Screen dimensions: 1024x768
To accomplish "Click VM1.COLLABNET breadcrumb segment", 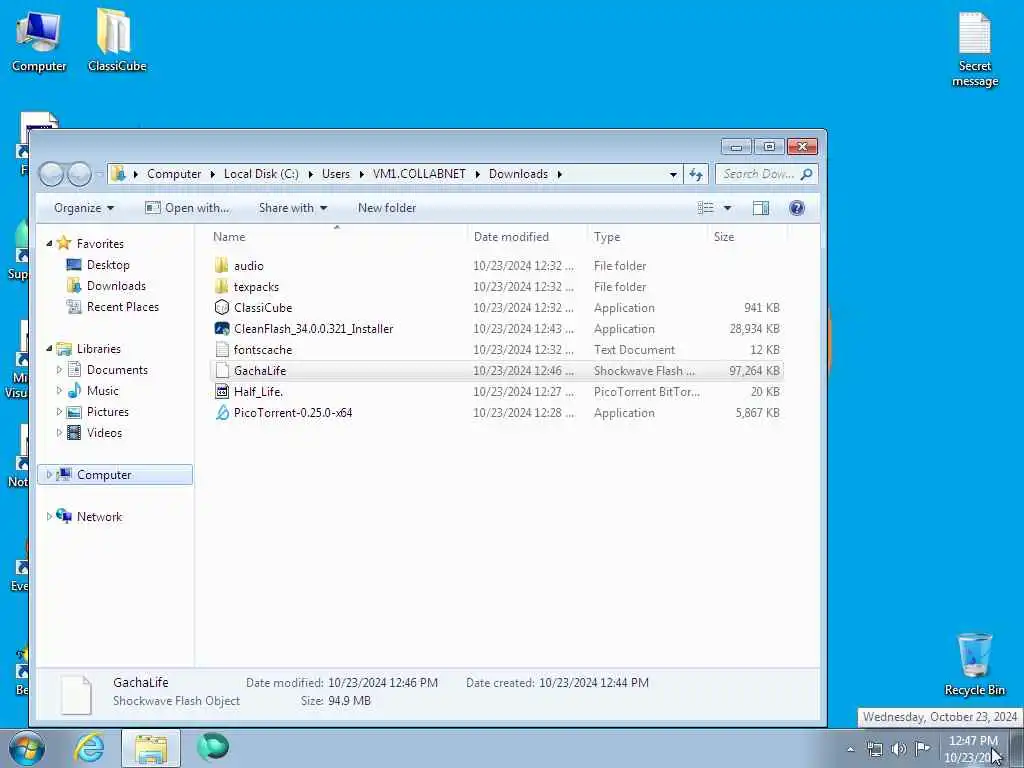I will [x=419, y=174].
